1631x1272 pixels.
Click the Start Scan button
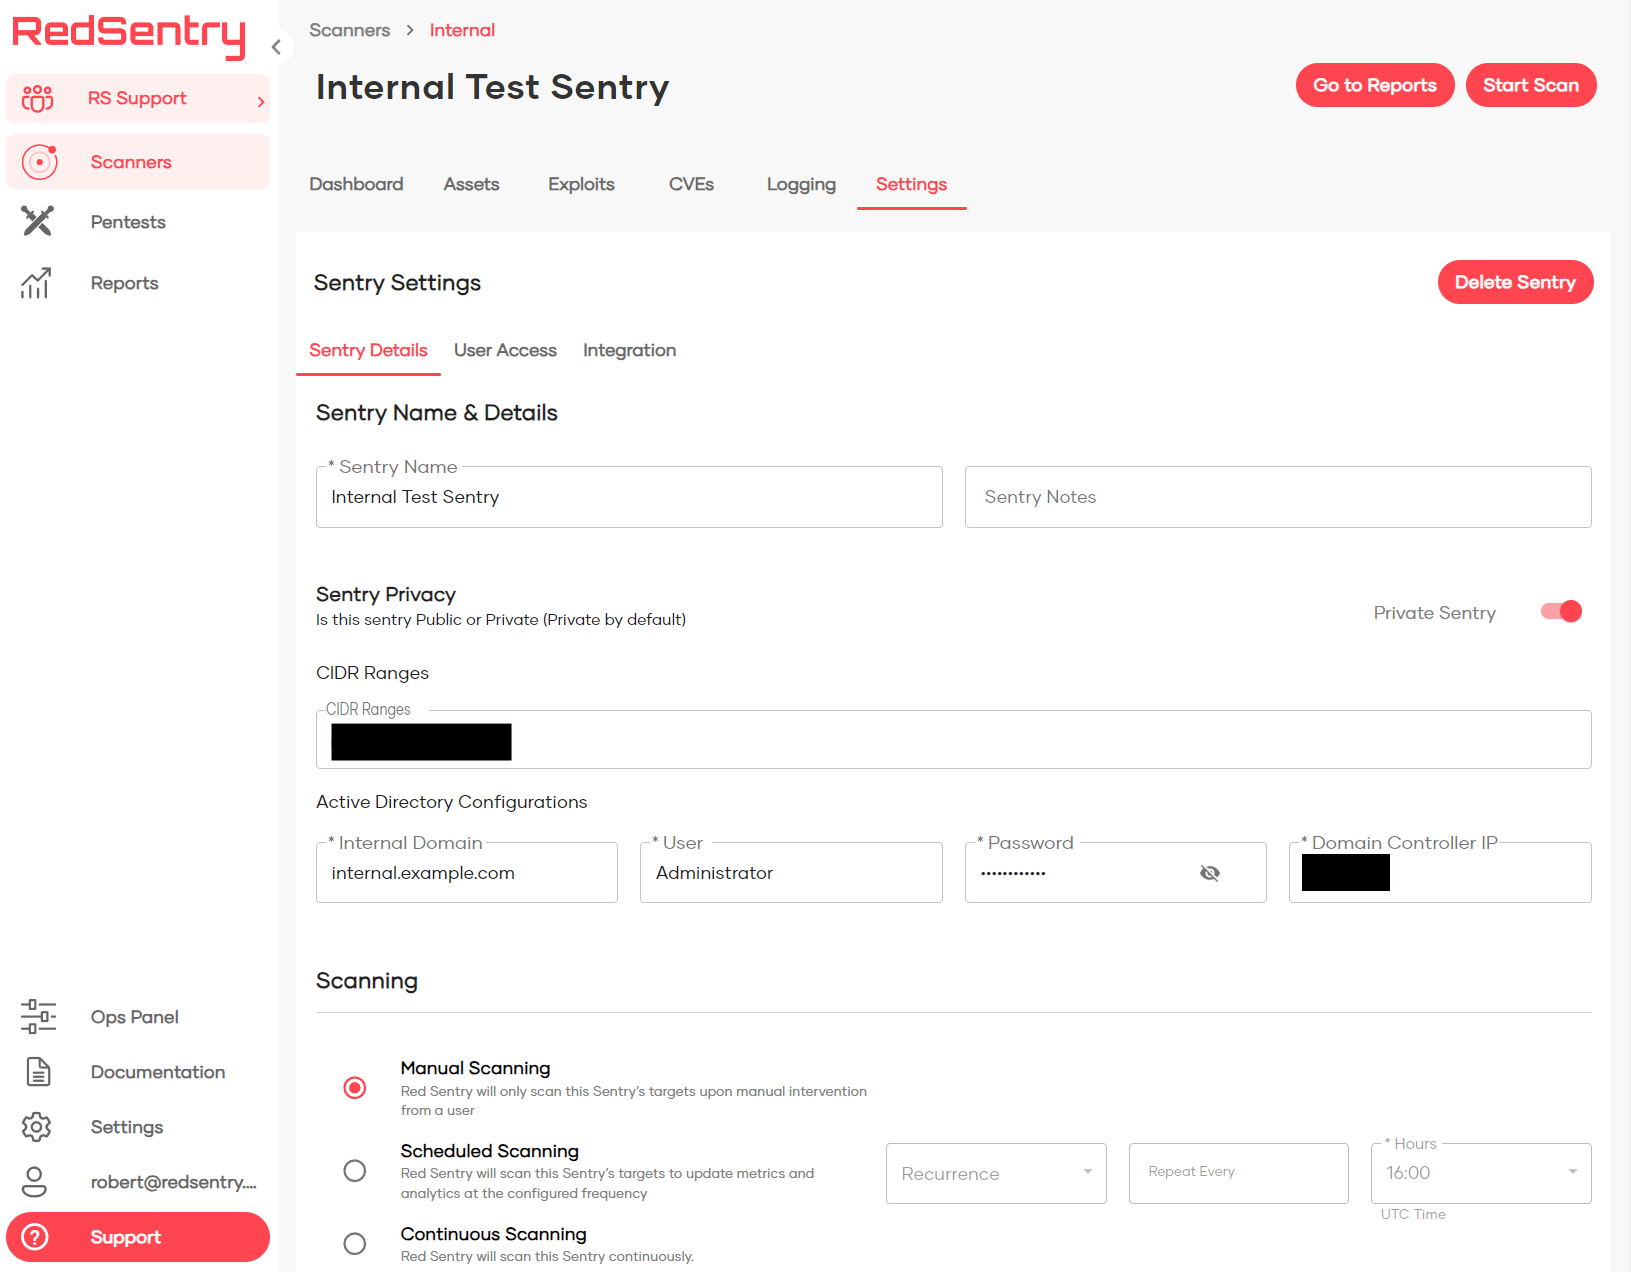pos(1531,85)
